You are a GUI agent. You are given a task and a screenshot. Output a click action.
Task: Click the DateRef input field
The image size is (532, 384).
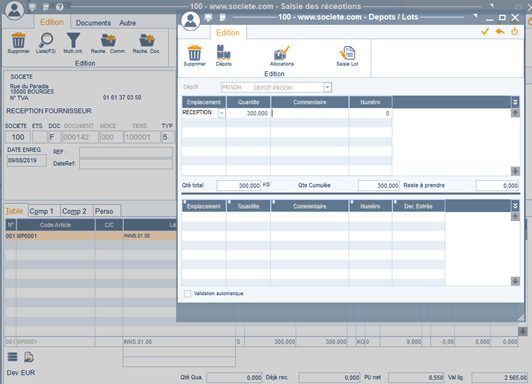coord(126,164)
